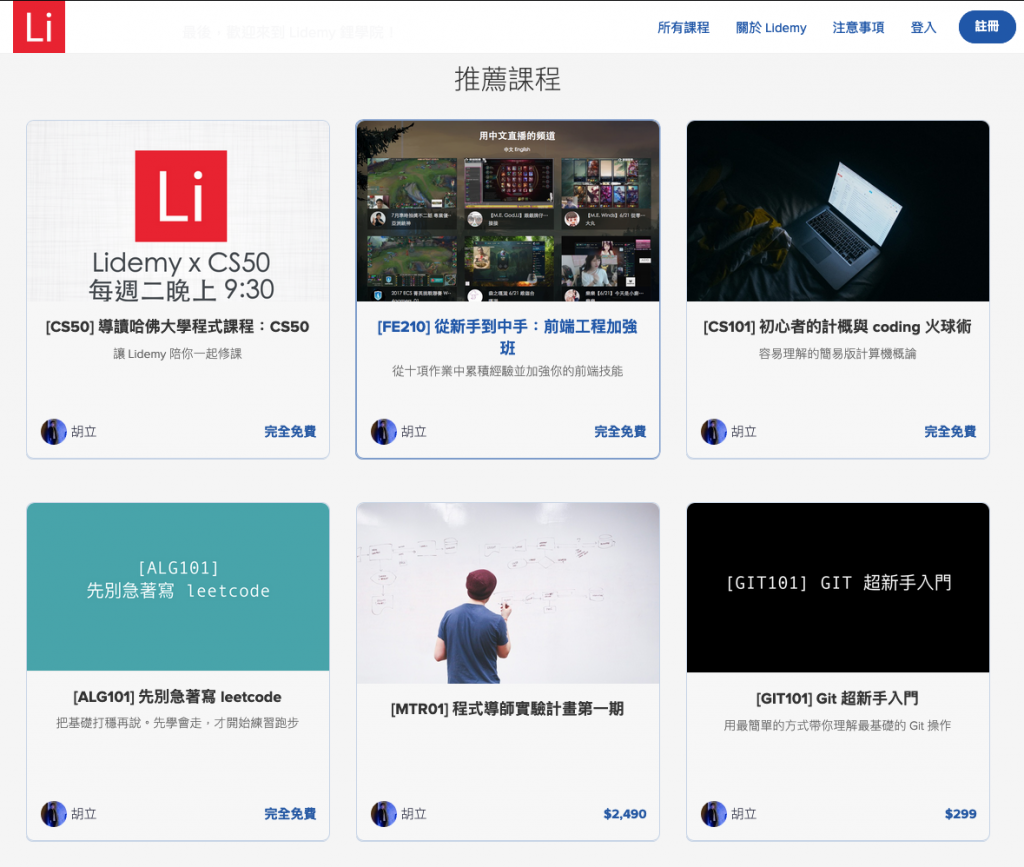Click the title [CS50] 導讀哈佛大學程式課程：CS50
1024x867 pixels.
[x=178, y=326]
